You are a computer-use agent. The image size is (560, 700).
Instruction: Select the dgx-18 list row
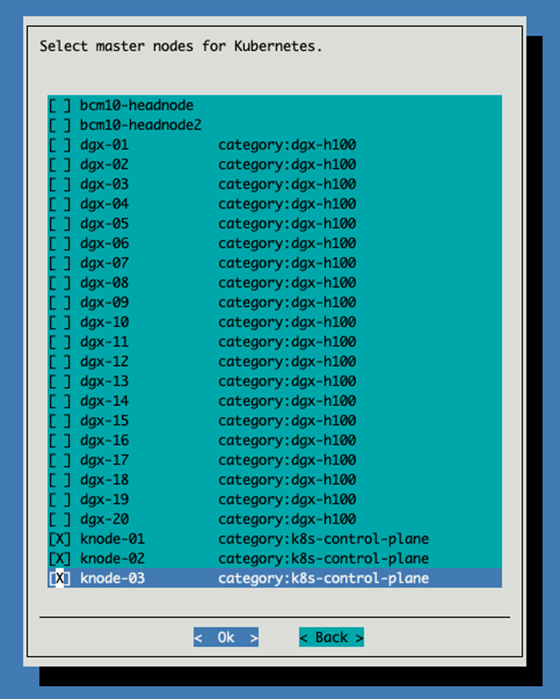click(x=275, y=479)
